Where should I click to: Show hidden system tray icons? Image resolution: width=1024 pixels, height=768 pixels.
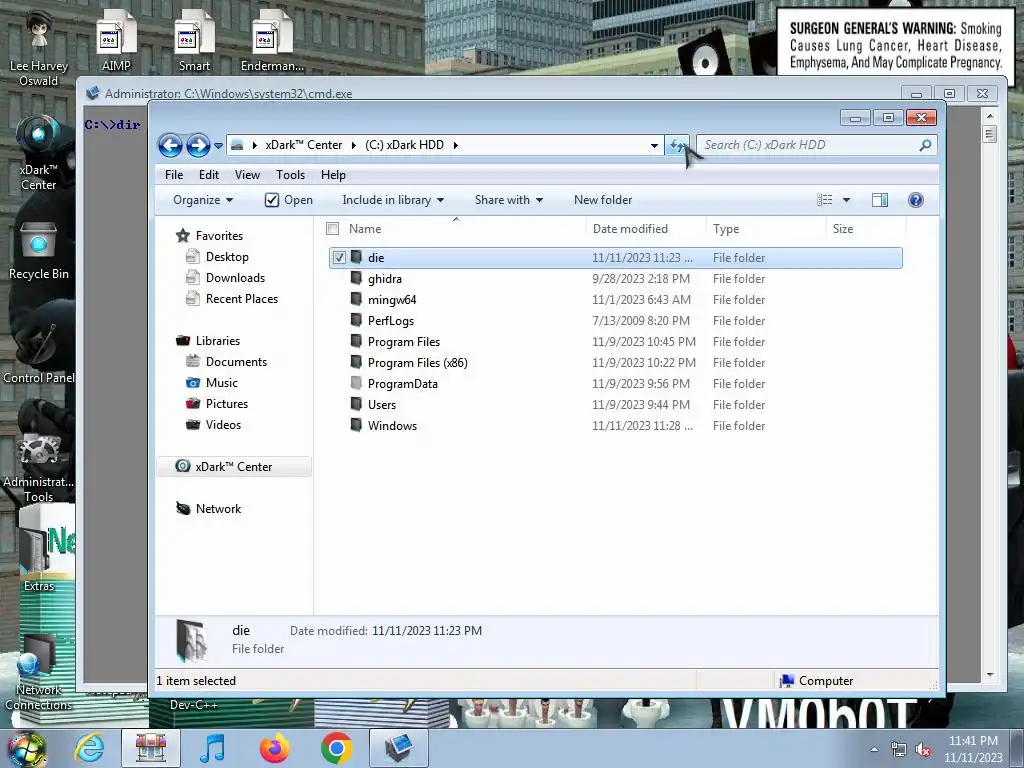(874, 749)
